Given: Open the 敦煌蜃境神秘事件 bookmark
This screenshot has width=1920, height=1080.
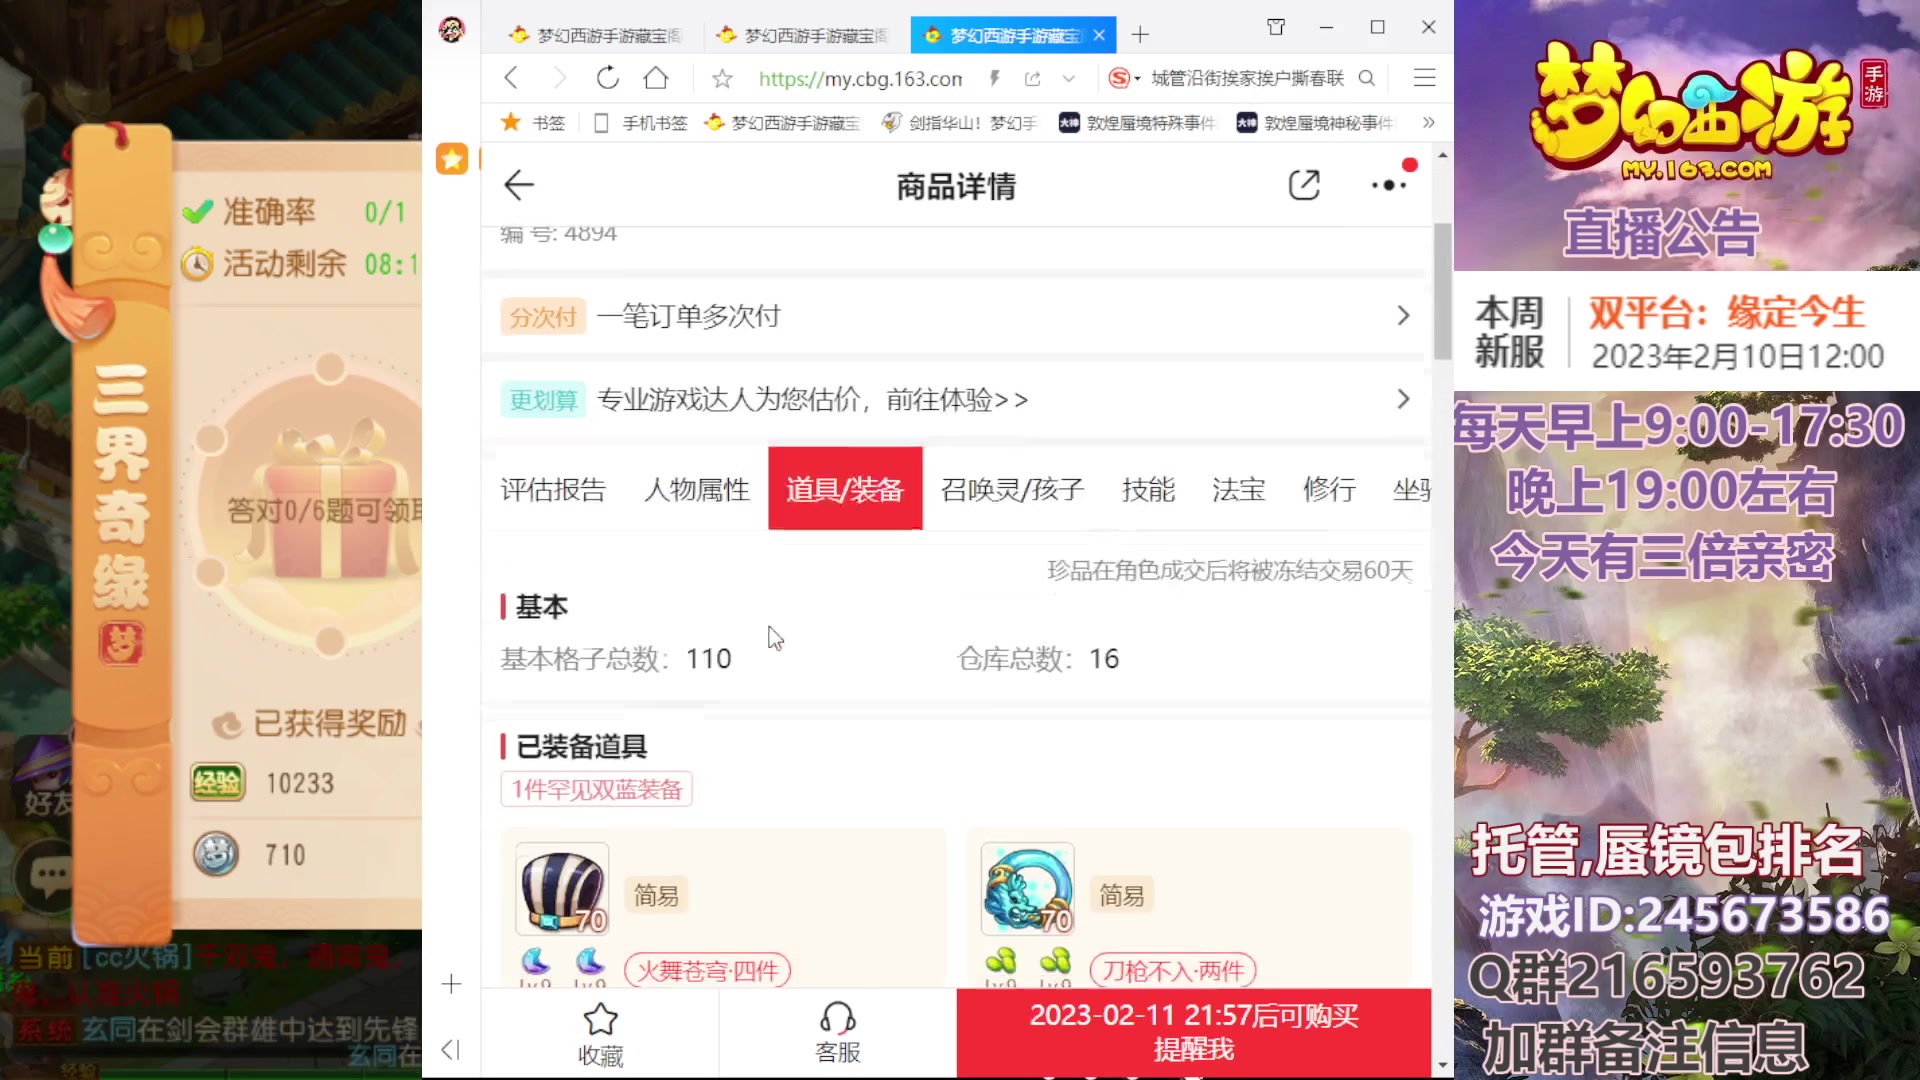Looking at the screenshot, I should click(x=1315, y=123).
